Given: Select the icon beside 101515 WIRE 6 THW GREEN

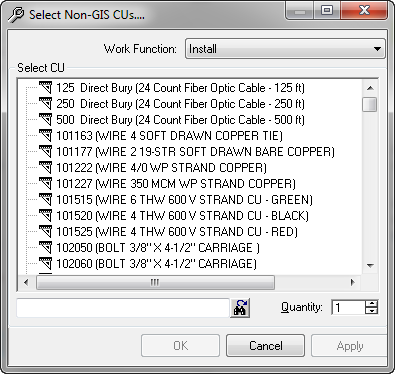Looking at the screenshot, I should point(45,200).
